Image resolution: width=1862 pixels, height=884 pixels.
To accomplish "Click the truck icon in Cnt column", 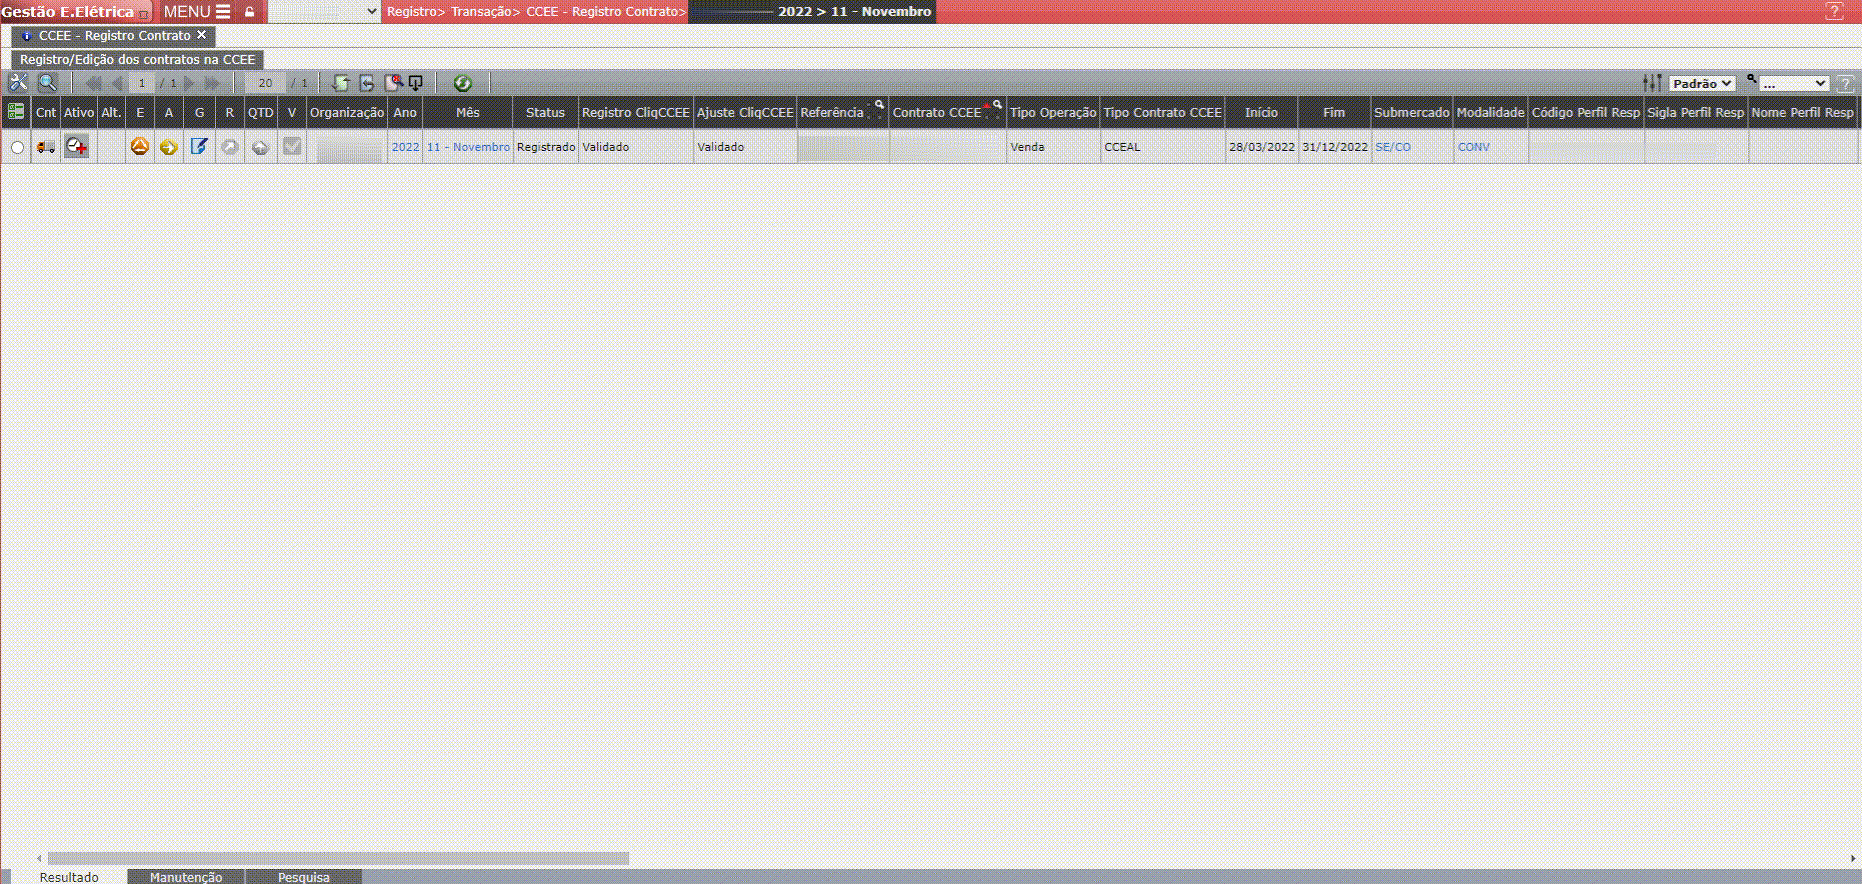I will pos(46,147).
